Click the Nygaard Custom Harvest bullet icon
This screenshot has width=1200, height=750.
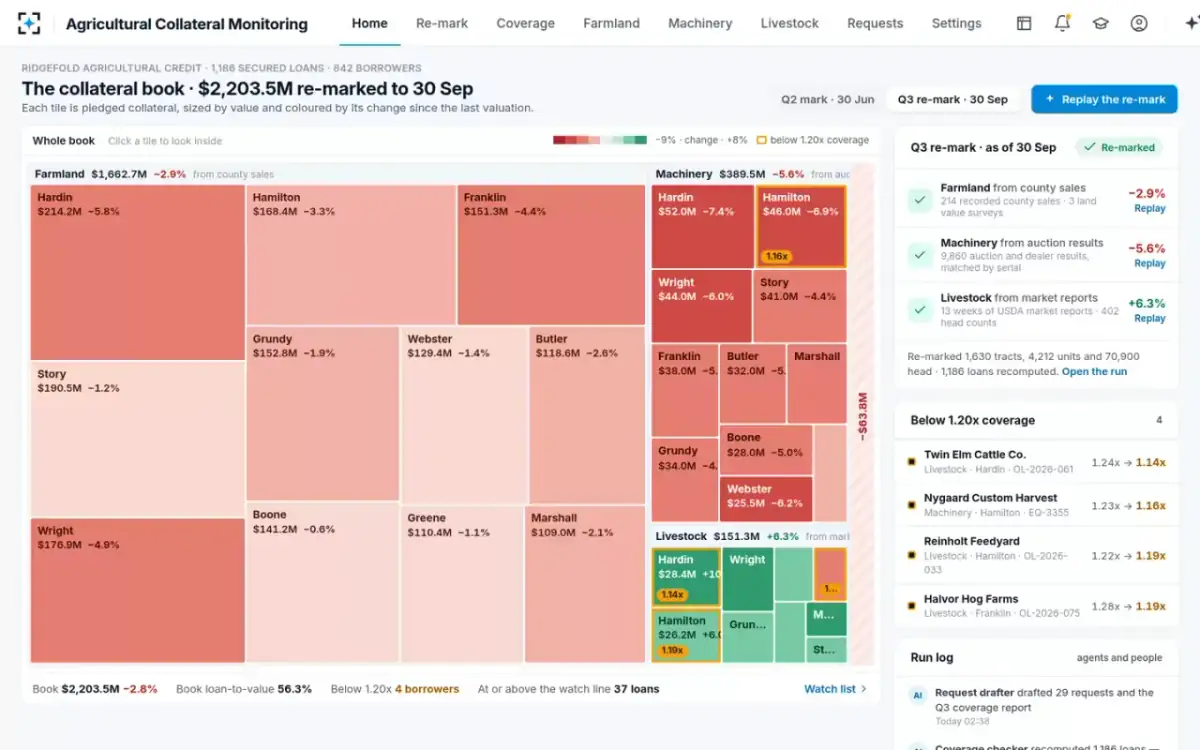tap(911, 505)
